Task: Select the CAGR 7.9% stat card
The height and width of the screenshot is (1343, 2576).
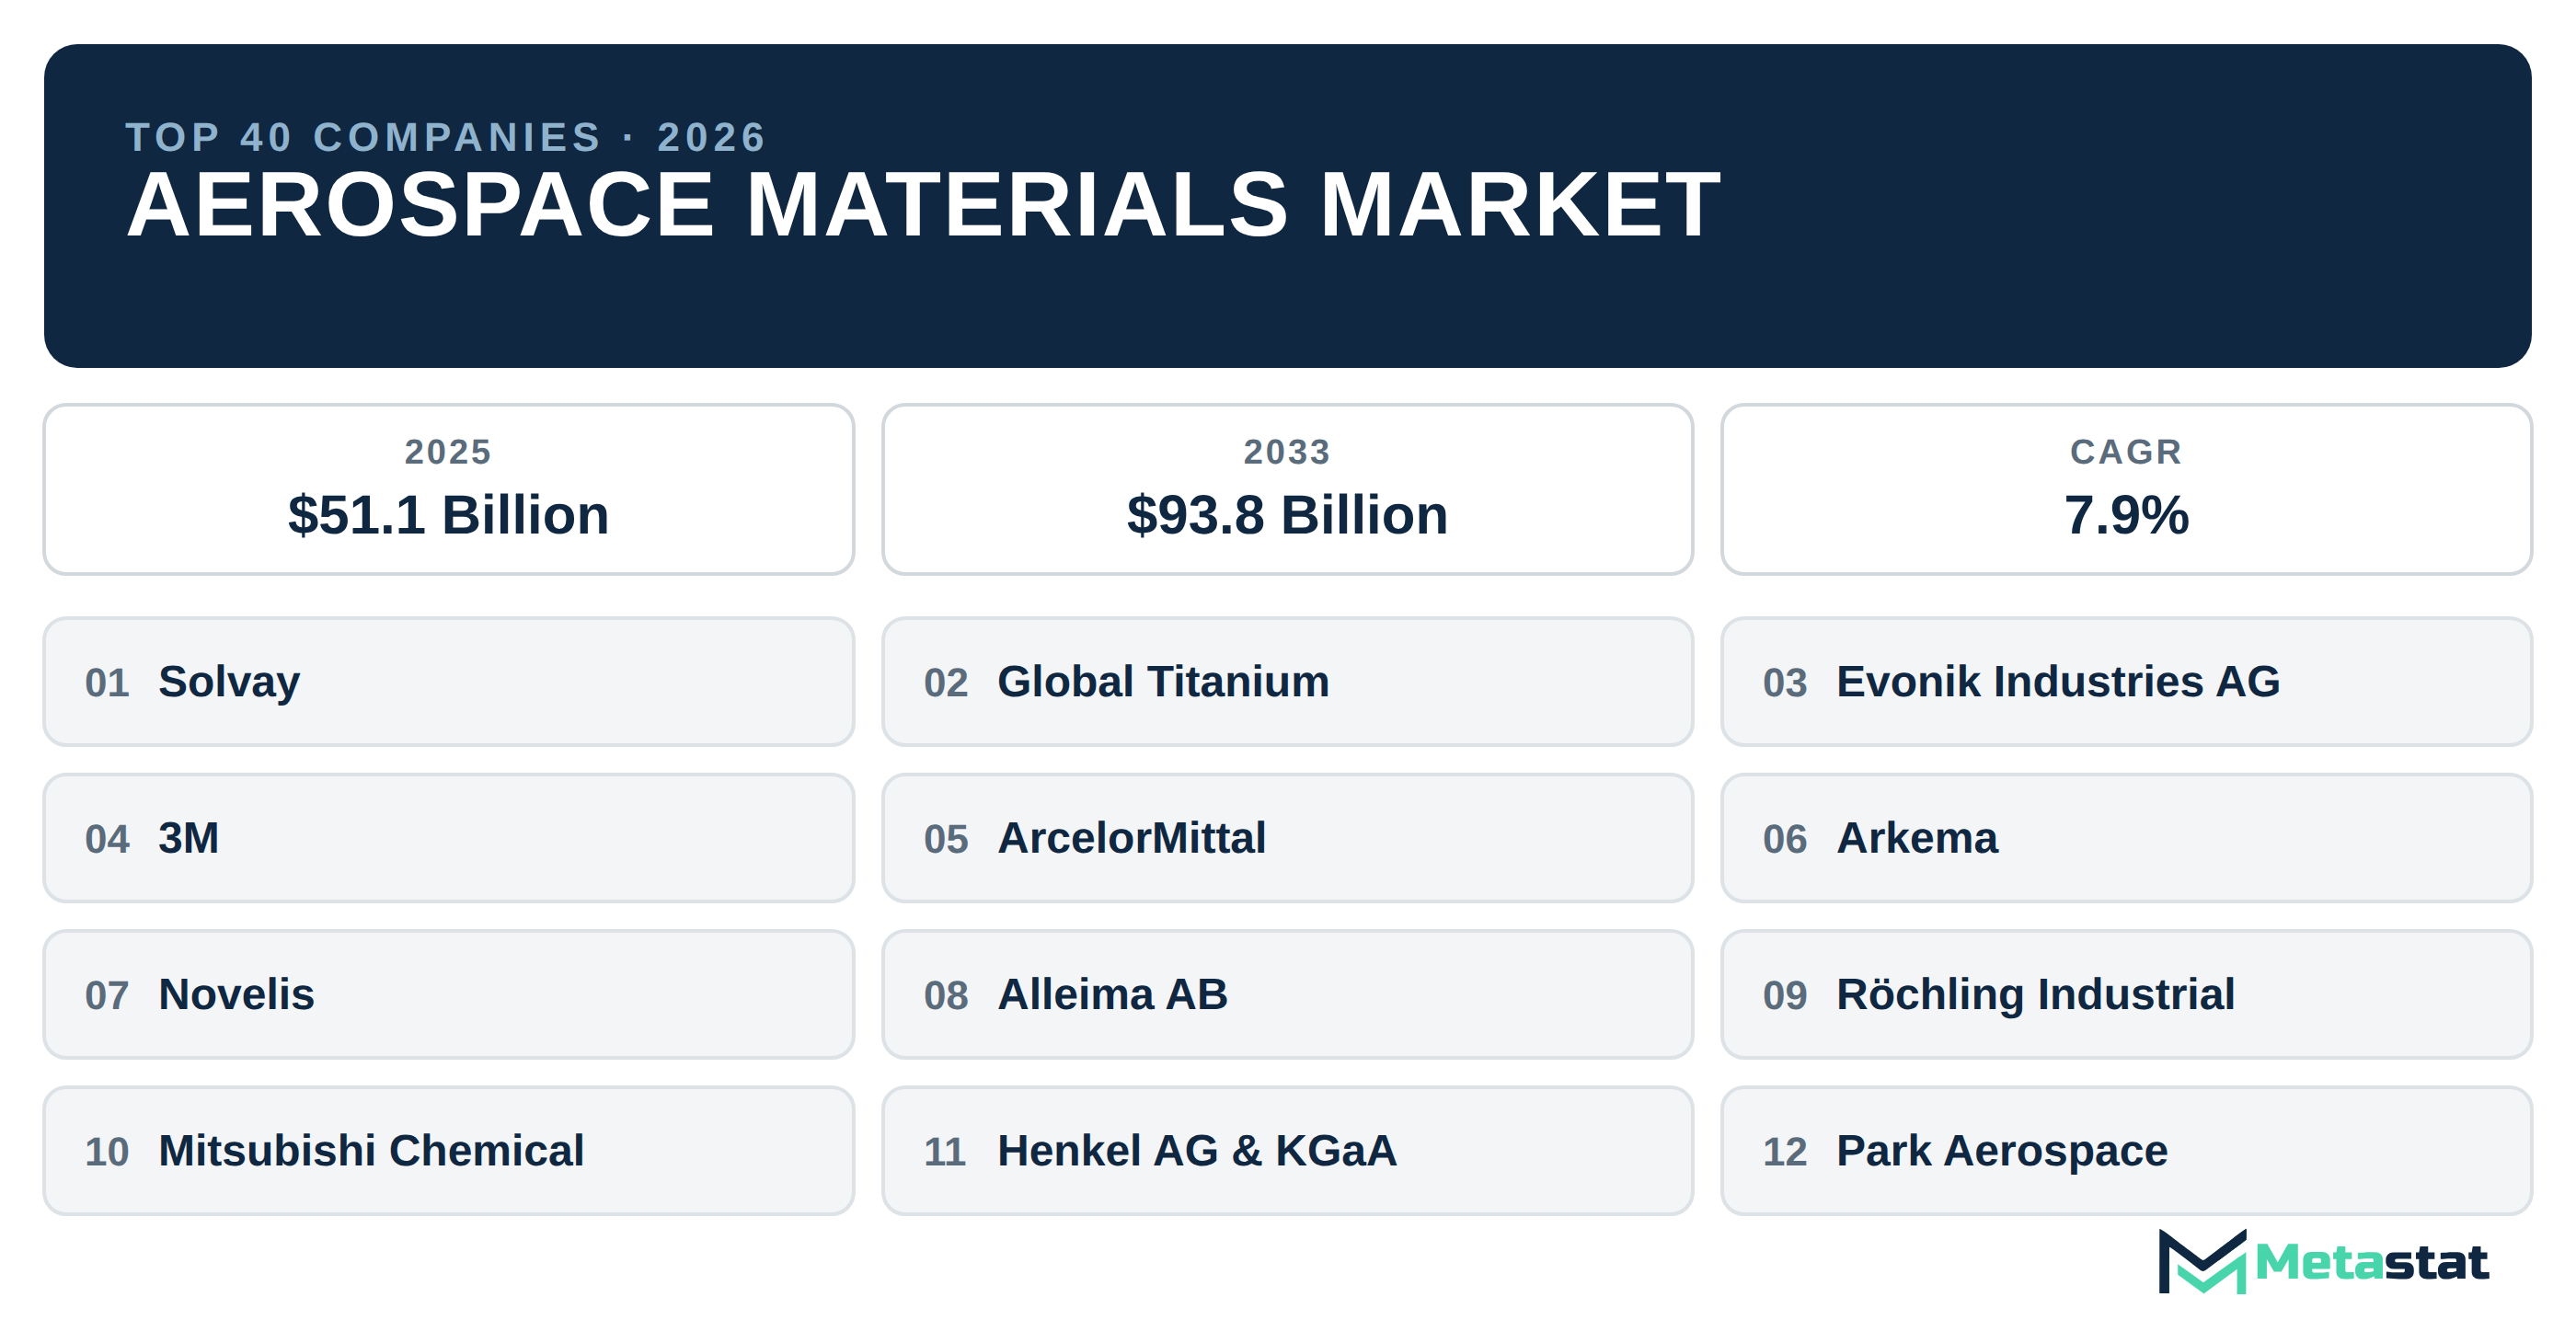Action: click(2126, 489)
